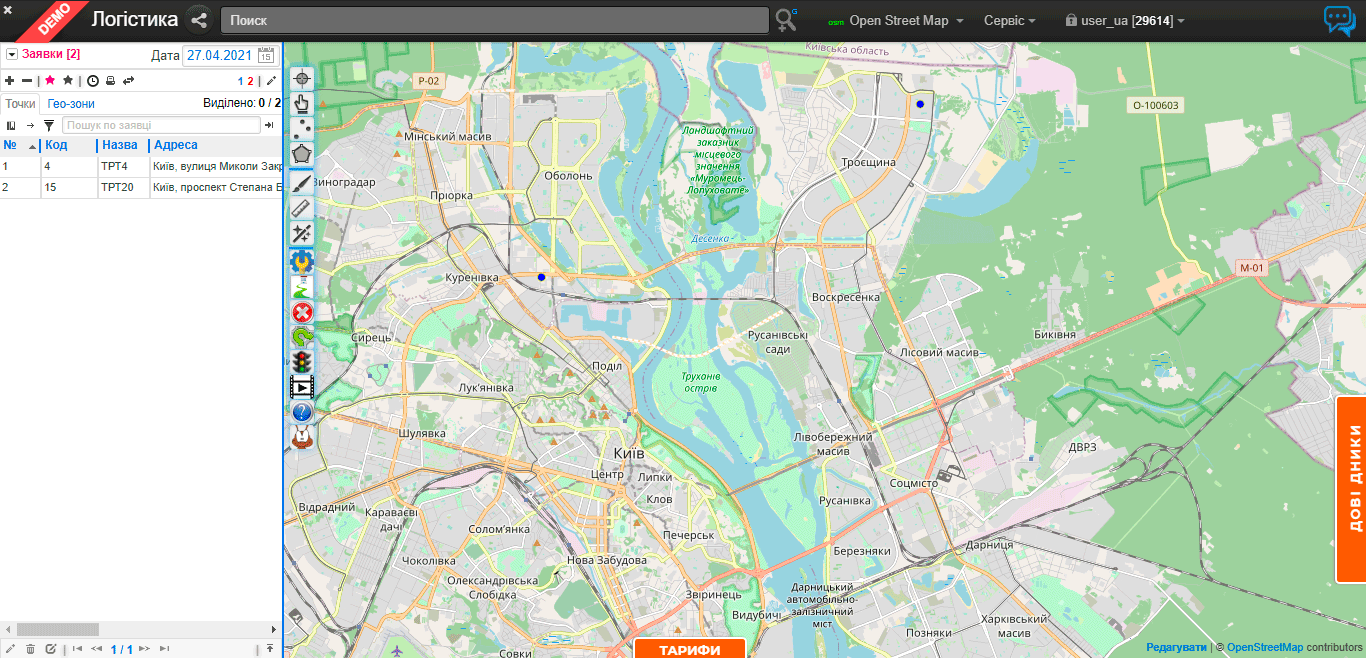The image size is (1366, 658).
Task: Click the filmstrip video playback icon
Action: point(302,386)
